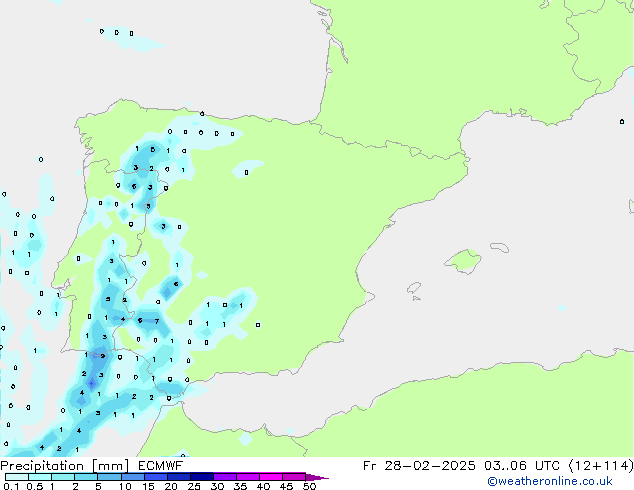Select the 1–2 mm legend swatch
Screen dimensions: 634x490
tap(63, 477)
